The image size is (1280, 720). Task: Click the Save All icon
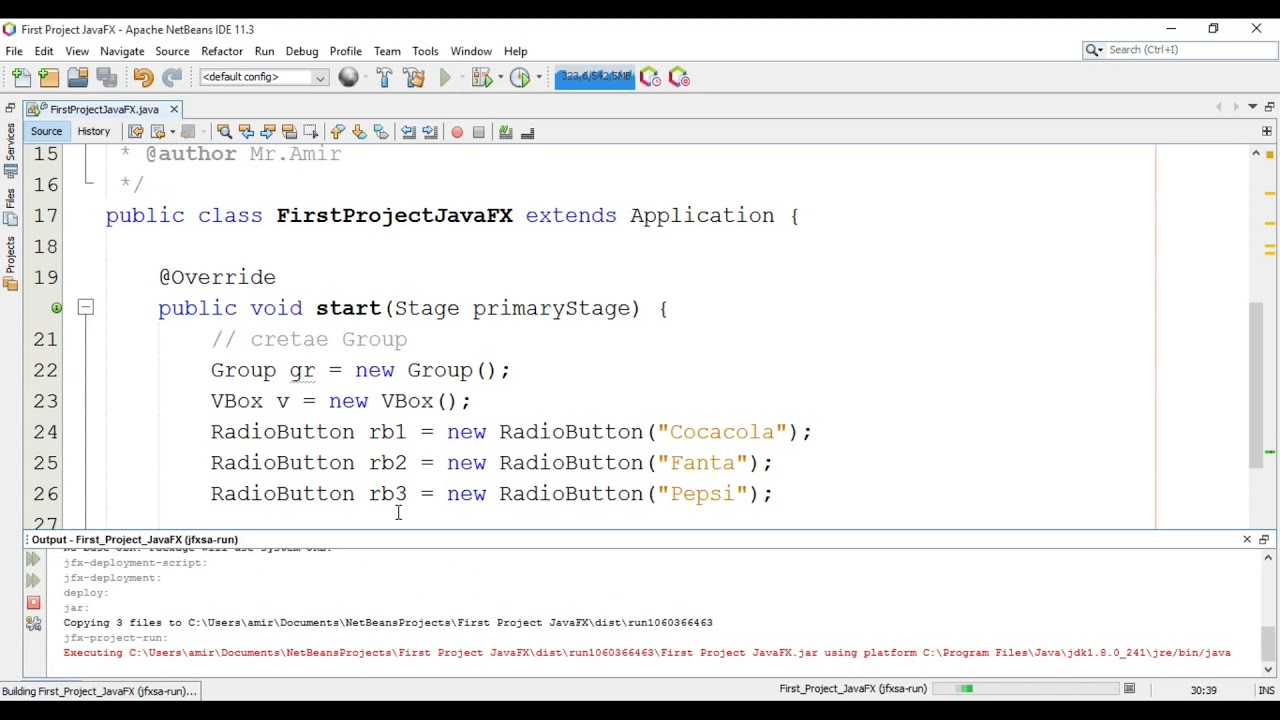(x=107, y=77)
